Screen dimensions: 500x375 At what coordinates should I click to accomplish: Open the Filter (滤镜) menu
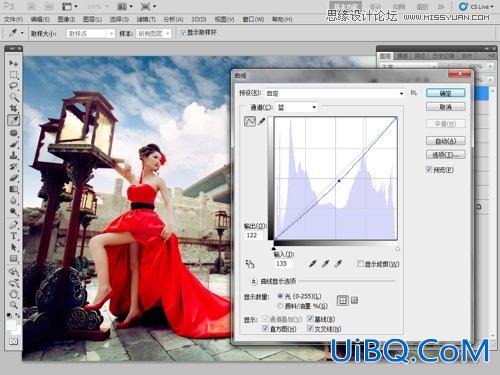(x=146, y=19)
